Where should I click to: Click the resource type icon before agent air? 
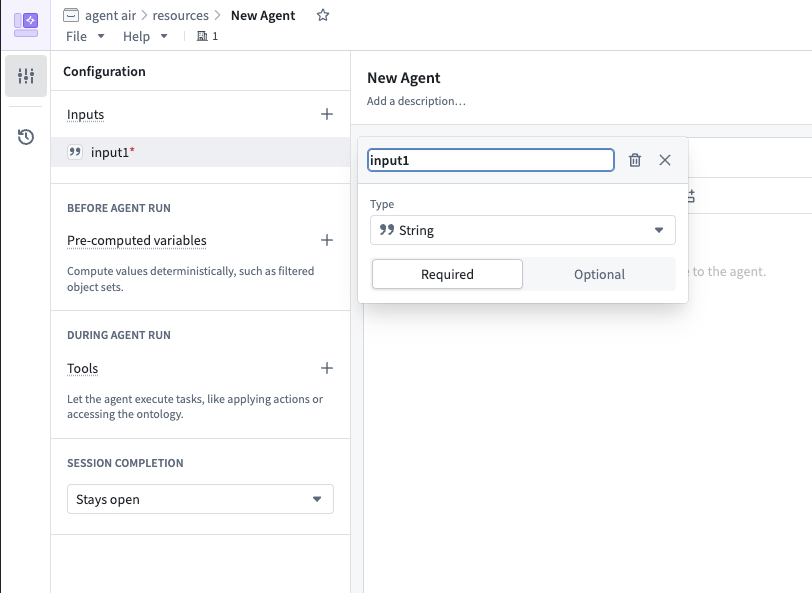click(x=71, y=16)
